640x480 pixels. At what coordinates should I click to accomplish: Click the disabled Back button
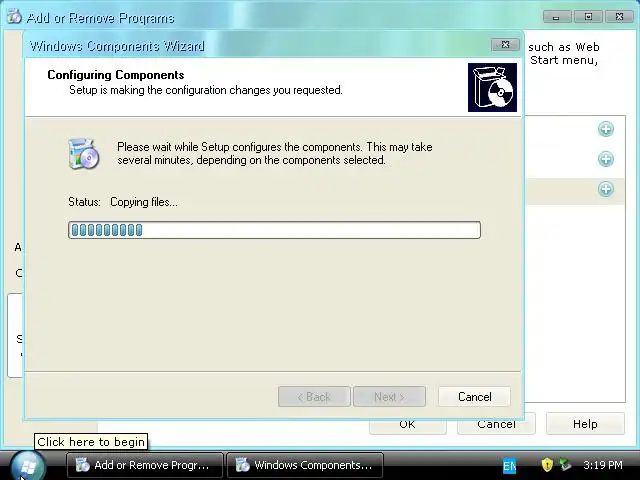[314, 396]
